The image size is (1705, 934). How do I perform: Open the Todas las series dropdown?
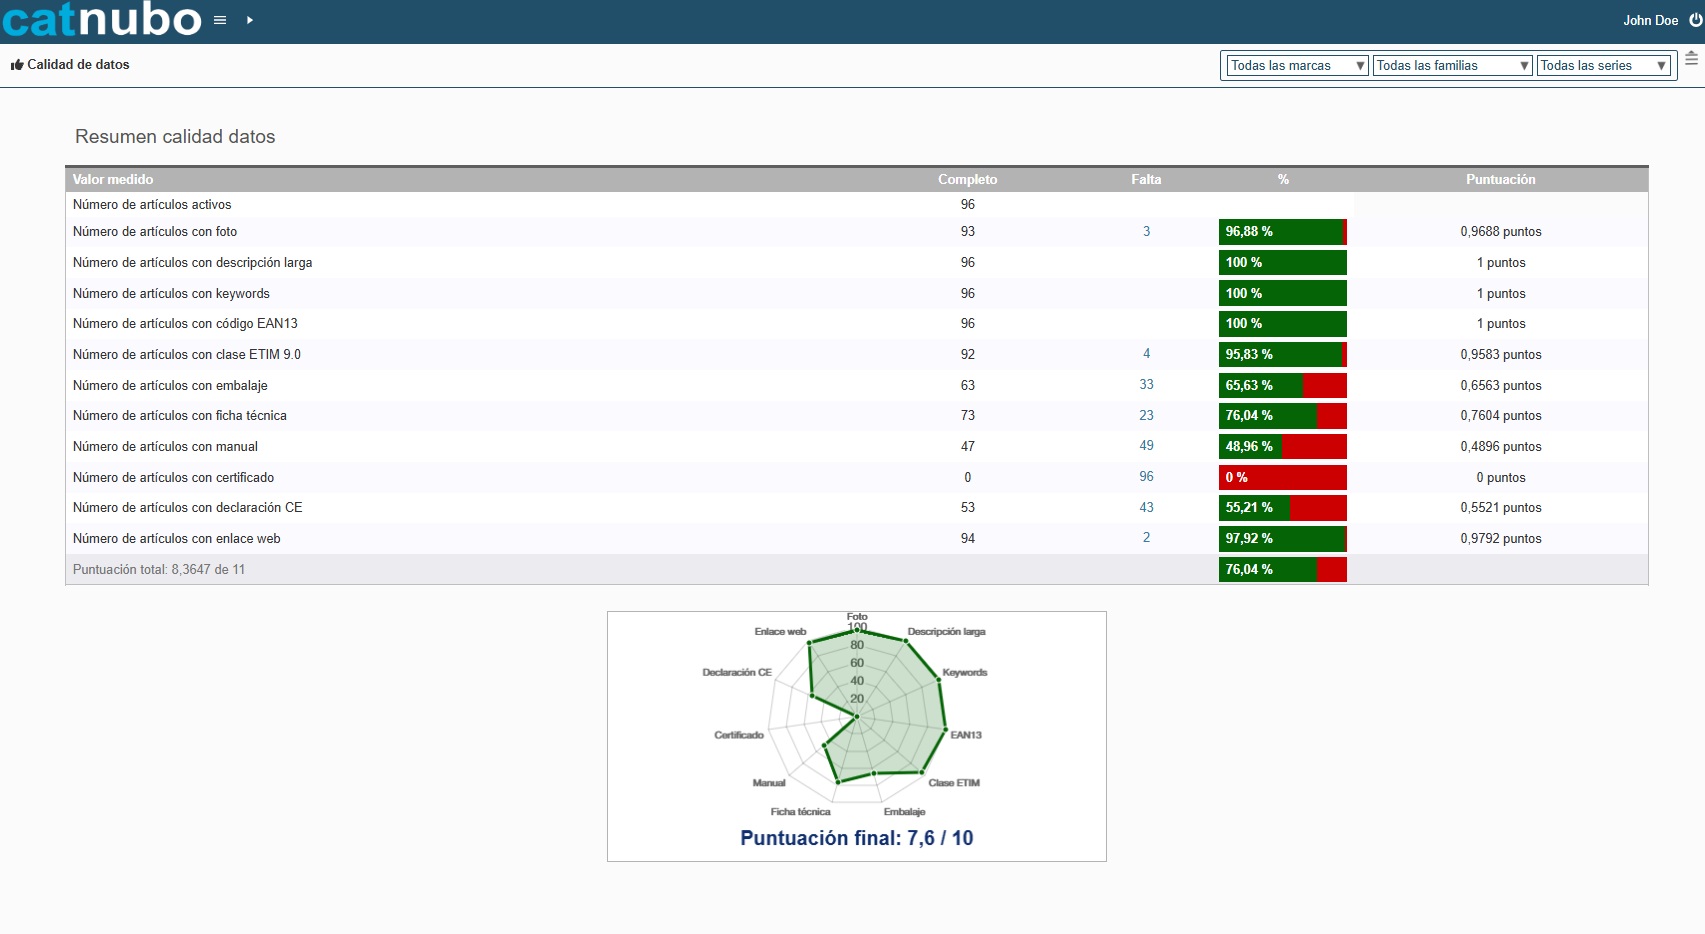(1603, 66)
